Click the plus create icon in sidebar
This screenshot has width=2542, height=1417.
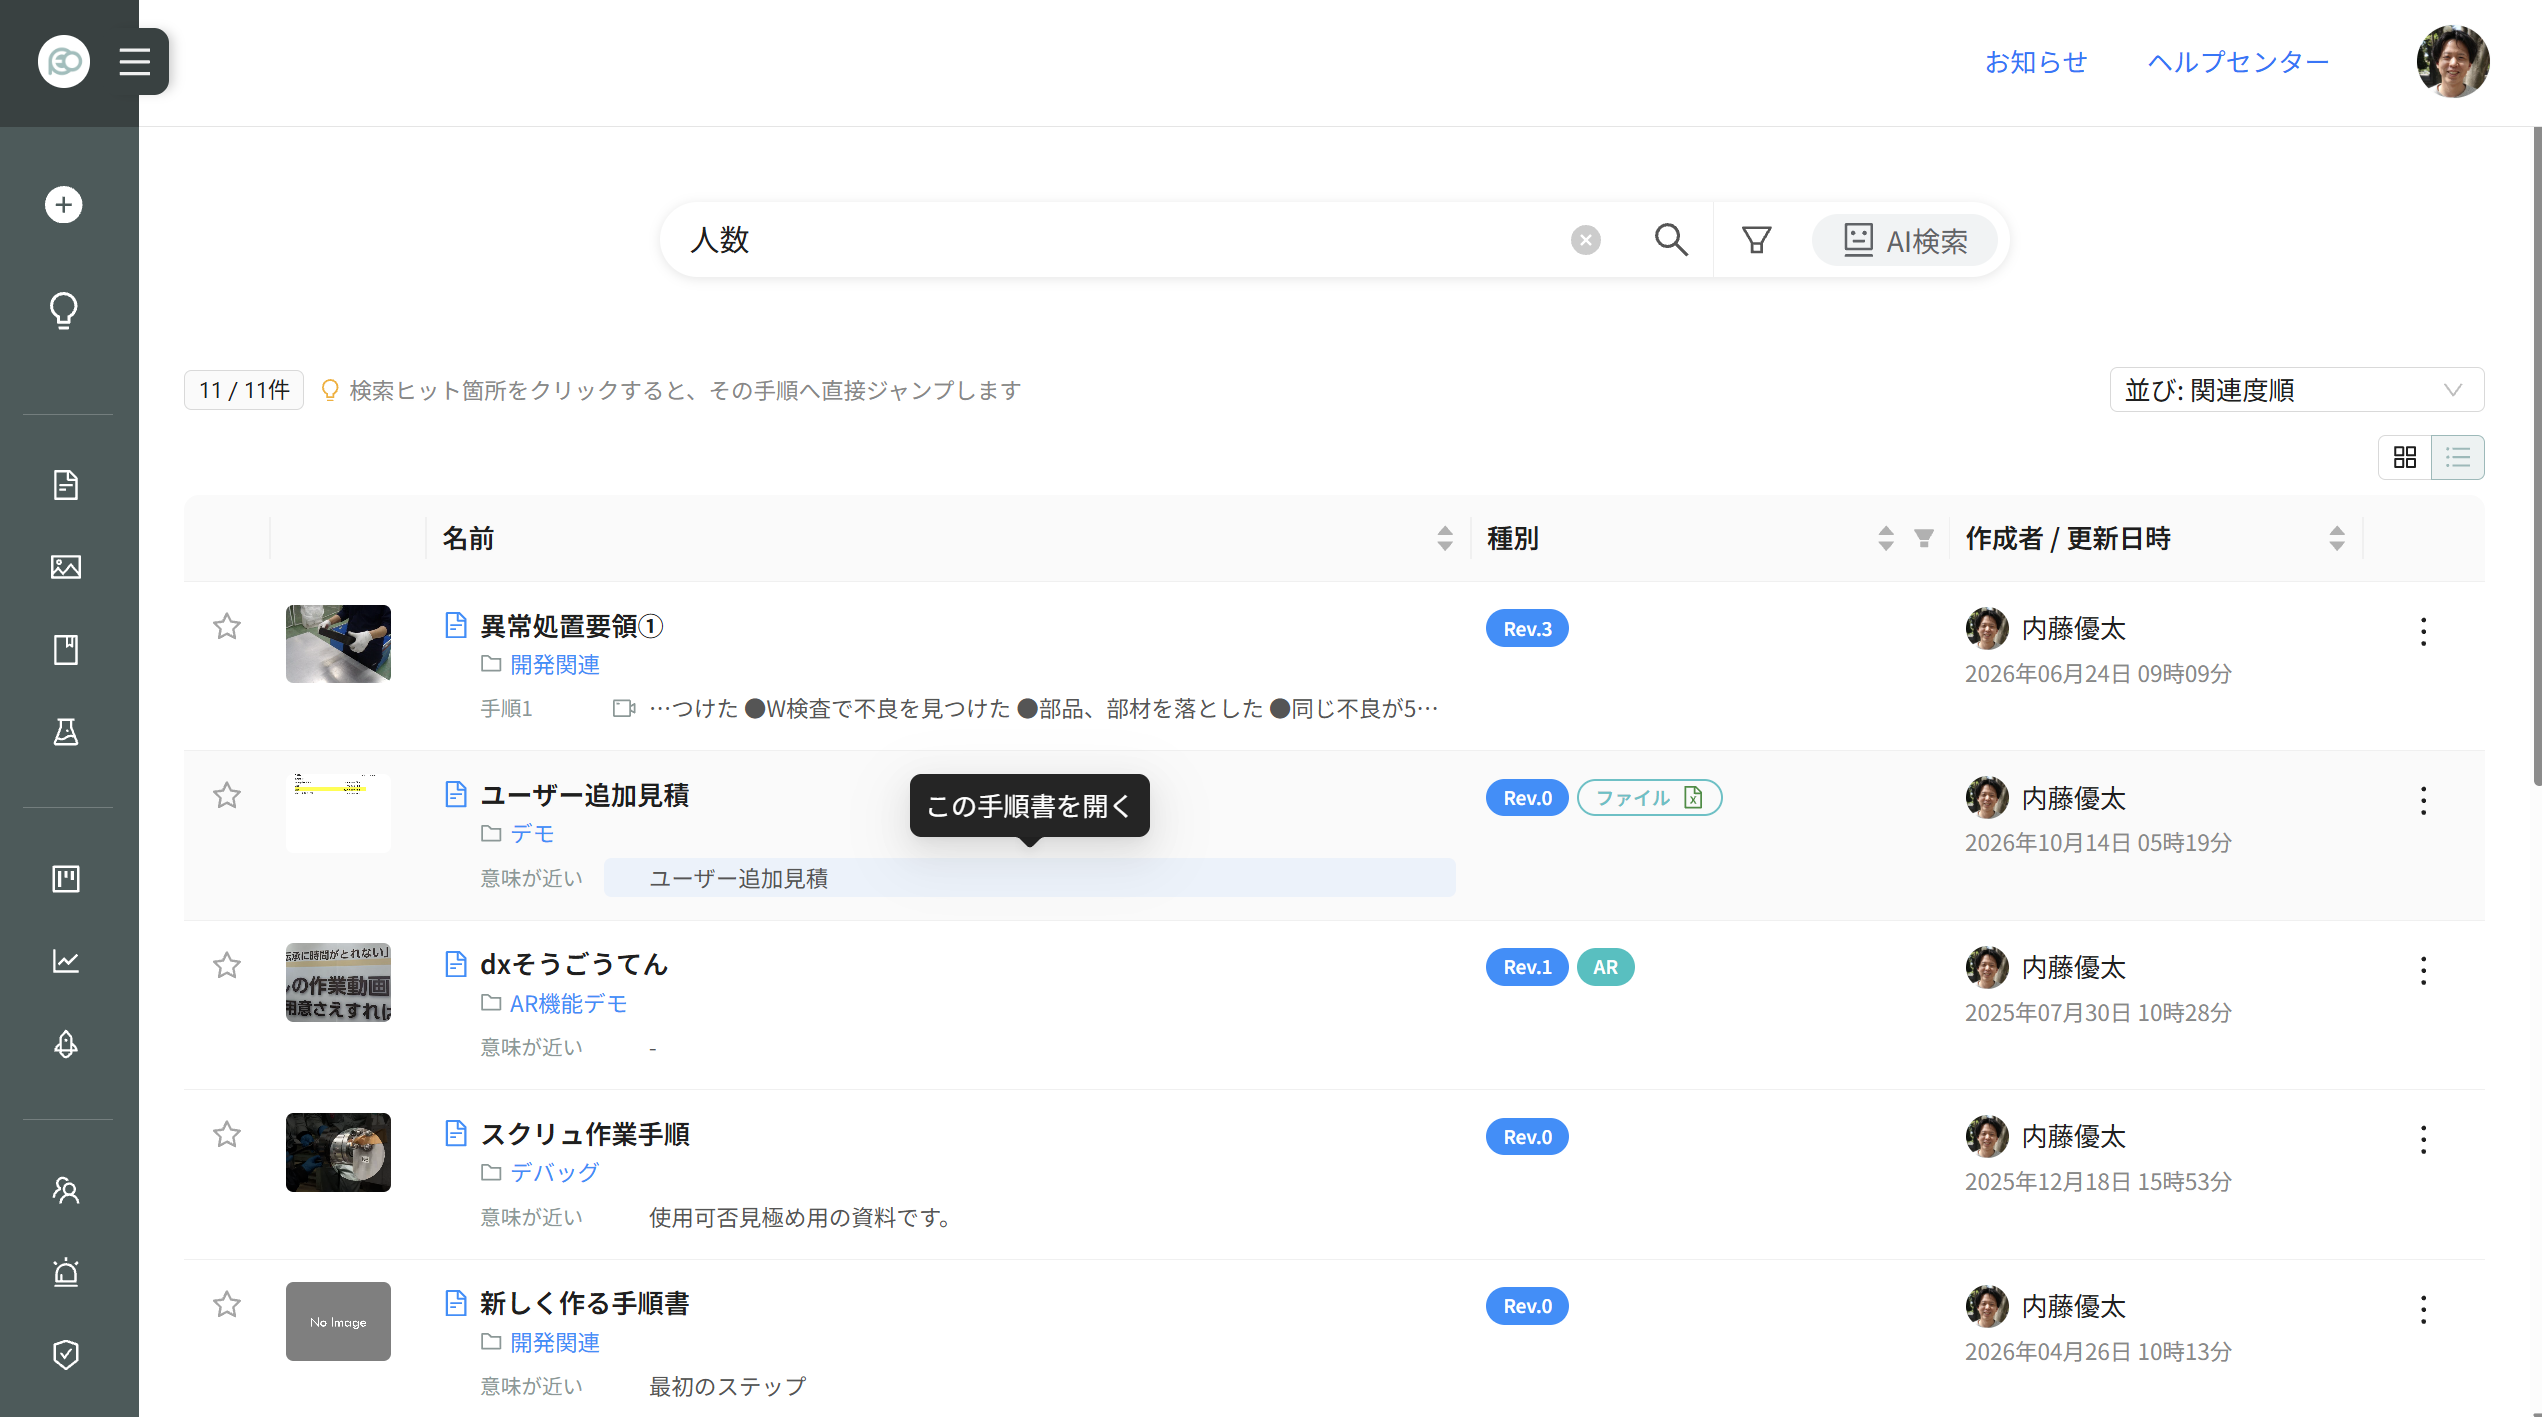point(64,205)
